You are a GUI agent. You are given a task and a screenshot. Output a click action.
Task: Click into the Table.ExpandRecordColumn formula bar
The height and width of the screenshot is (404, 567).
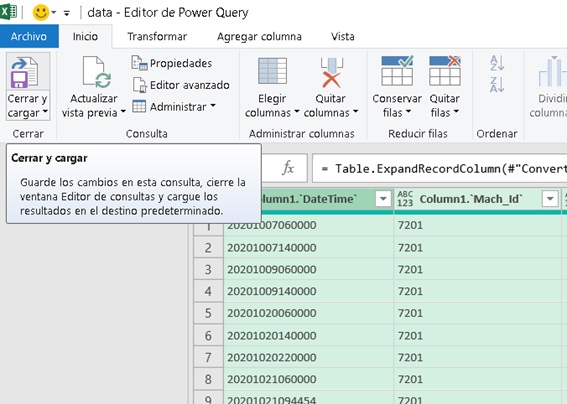(x=440, y=168)
